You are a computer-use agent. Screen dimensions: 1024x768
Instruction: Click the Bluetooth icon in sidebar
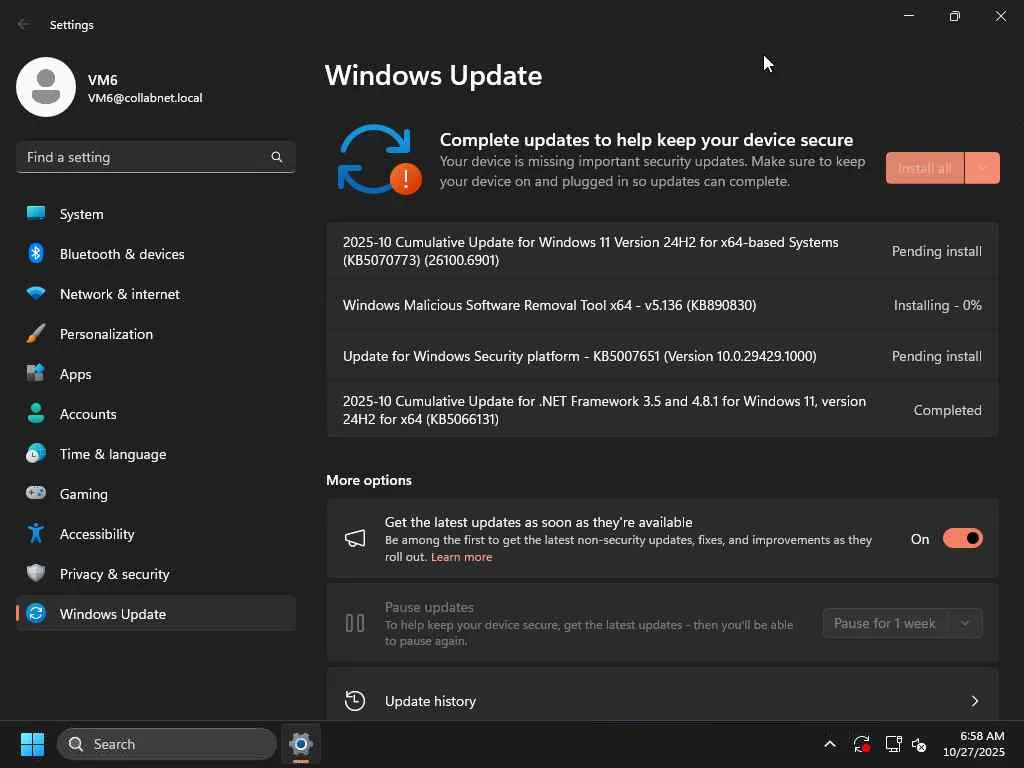pyautogui.click(x=36, y=253)
